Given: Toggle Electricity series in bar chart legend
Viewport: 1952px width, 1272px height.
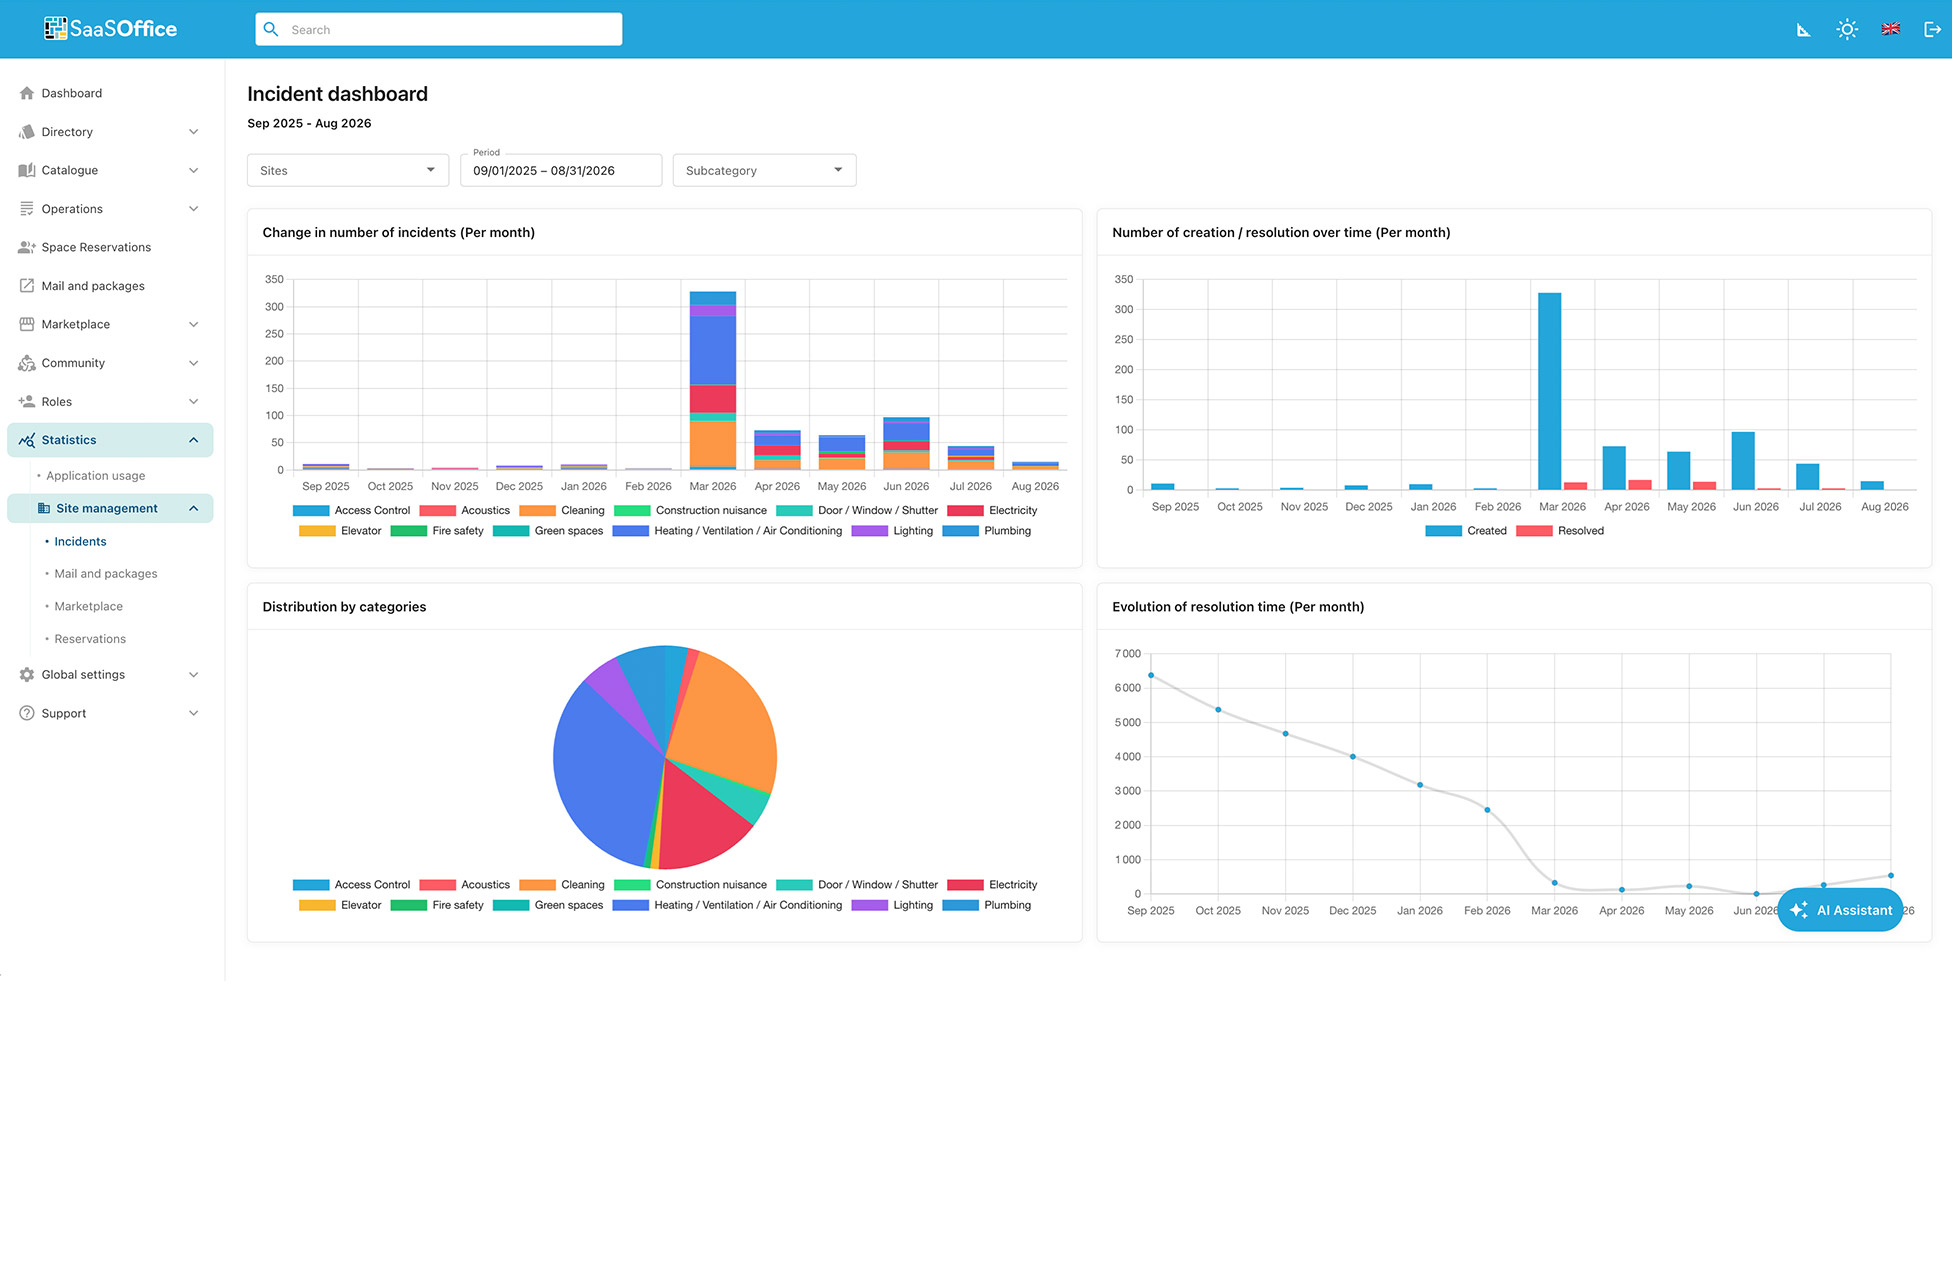Looking at the screenshot, I should coord(992,510).
